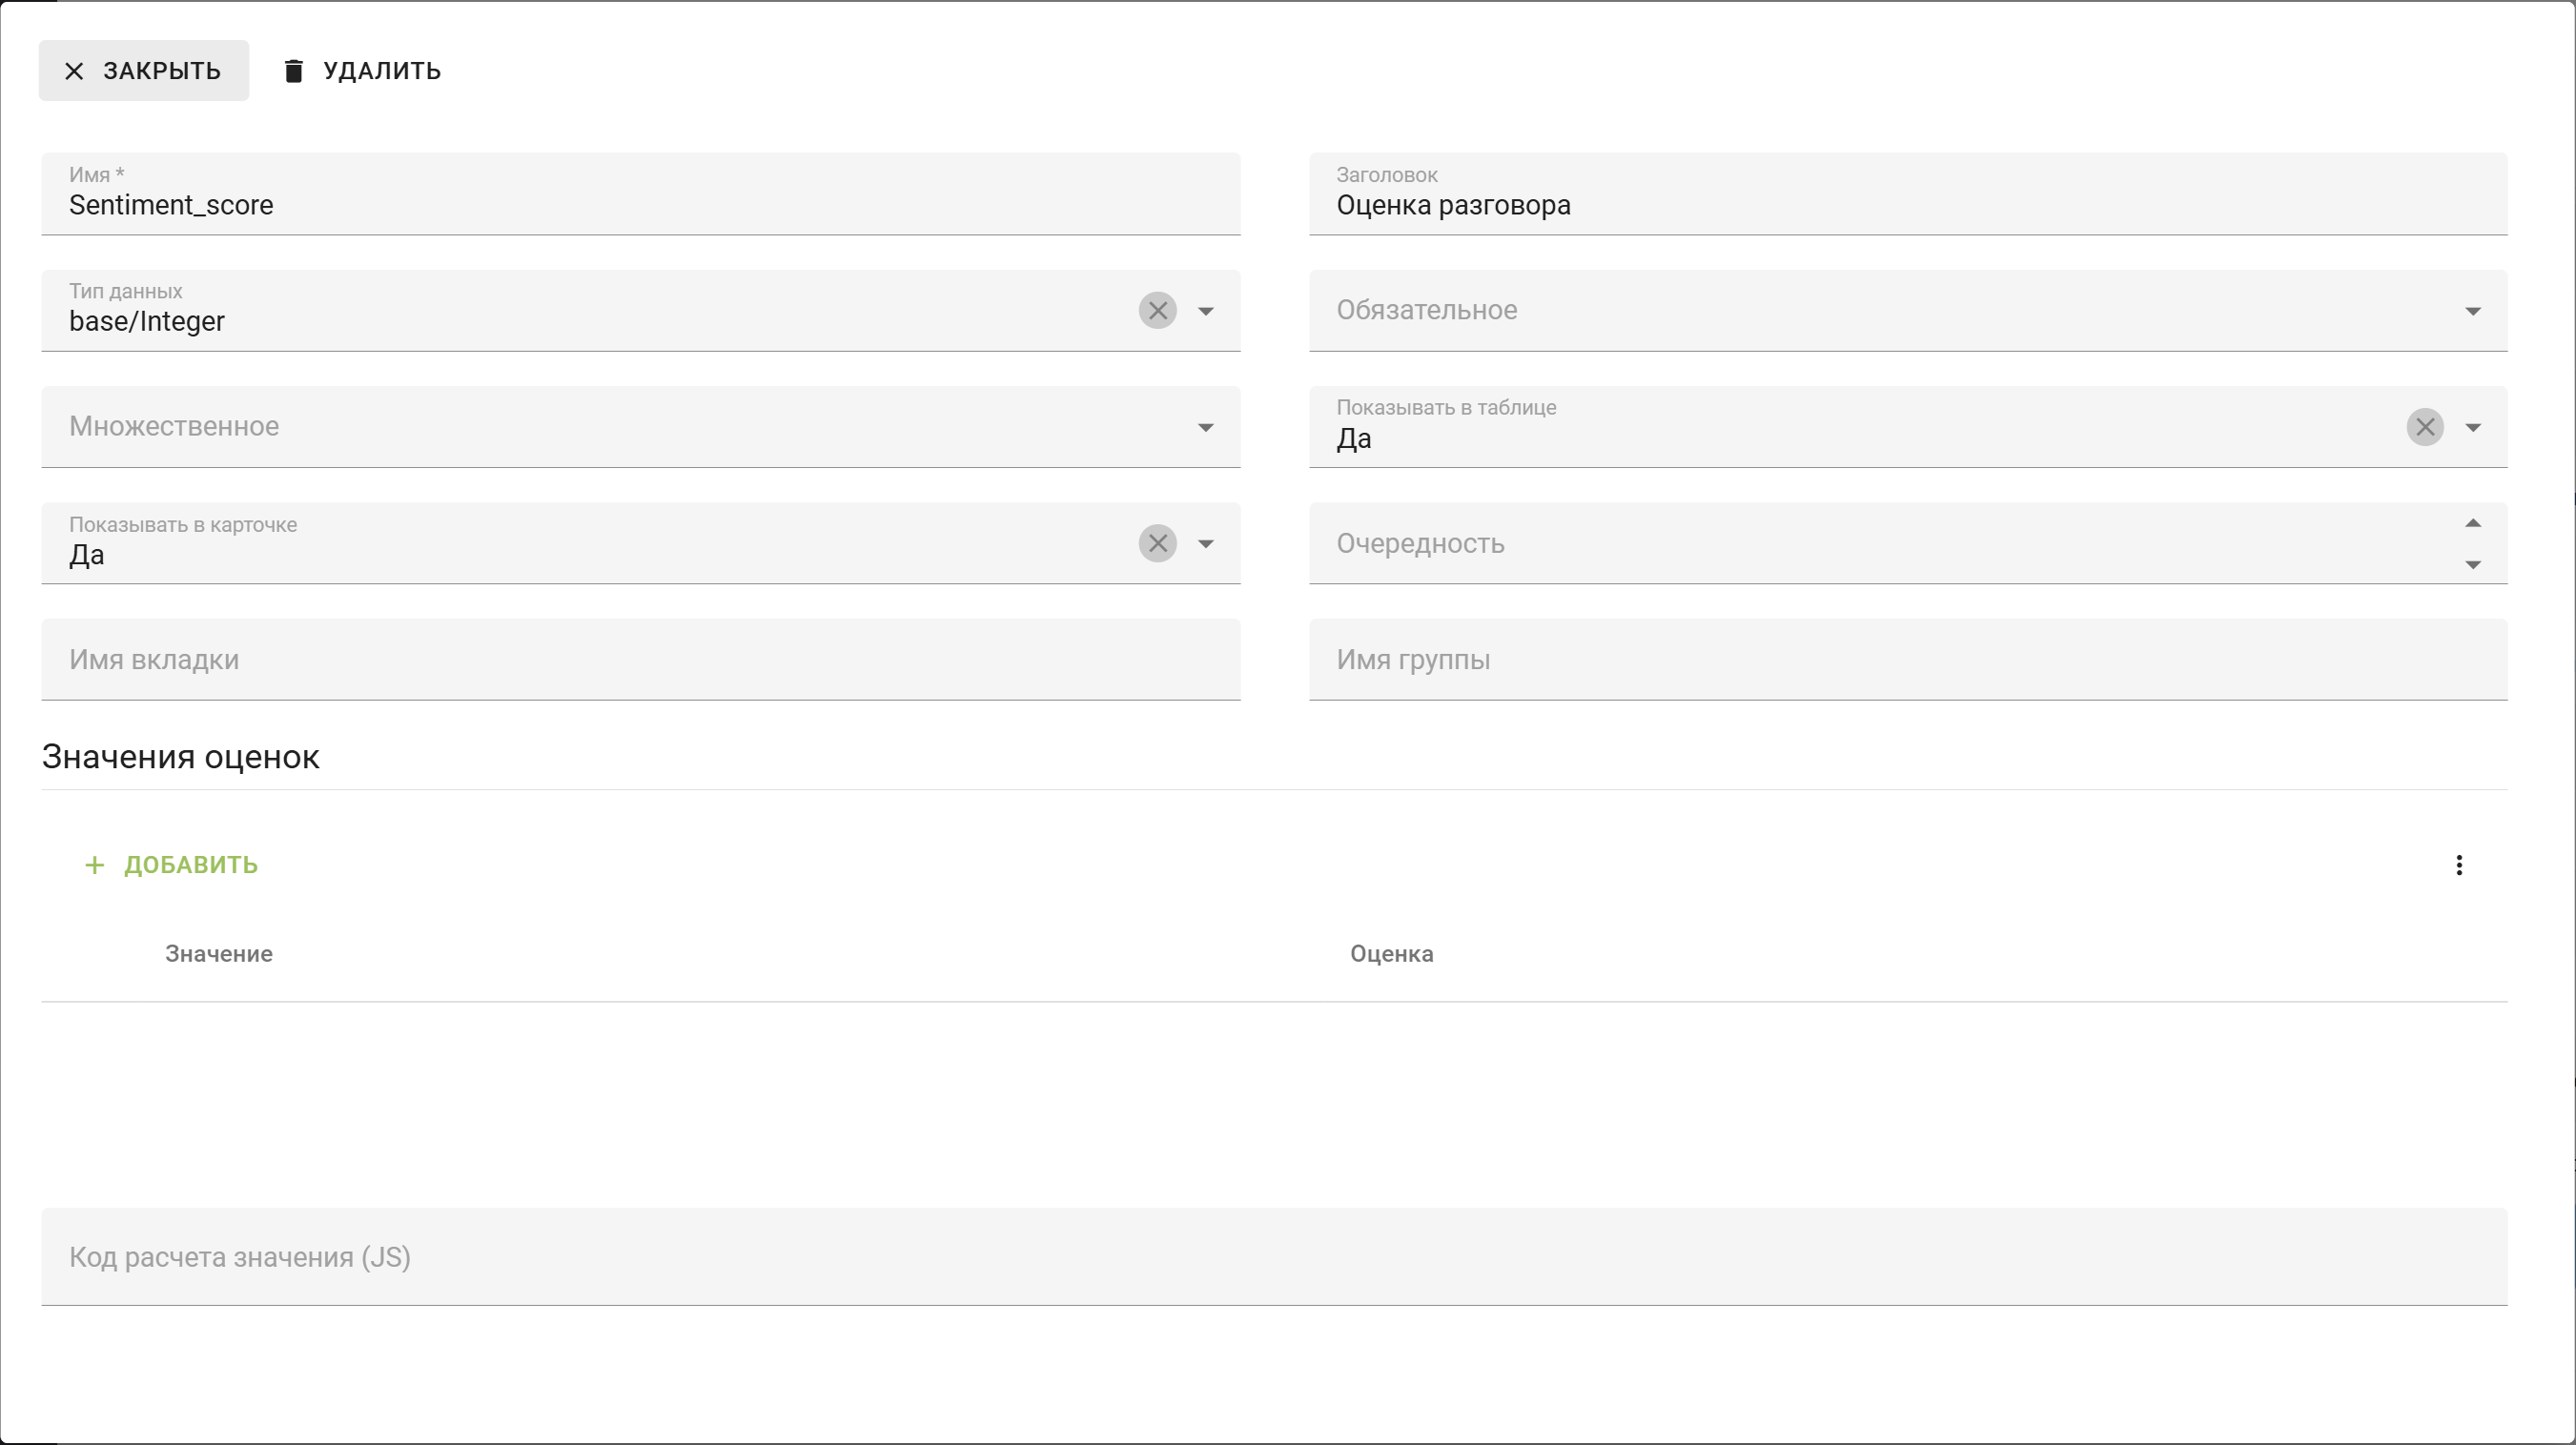Screen dimensions: 2576x1445
Task: Expand the Тип данных dropdown arrow
Action: pos(1206,311)
